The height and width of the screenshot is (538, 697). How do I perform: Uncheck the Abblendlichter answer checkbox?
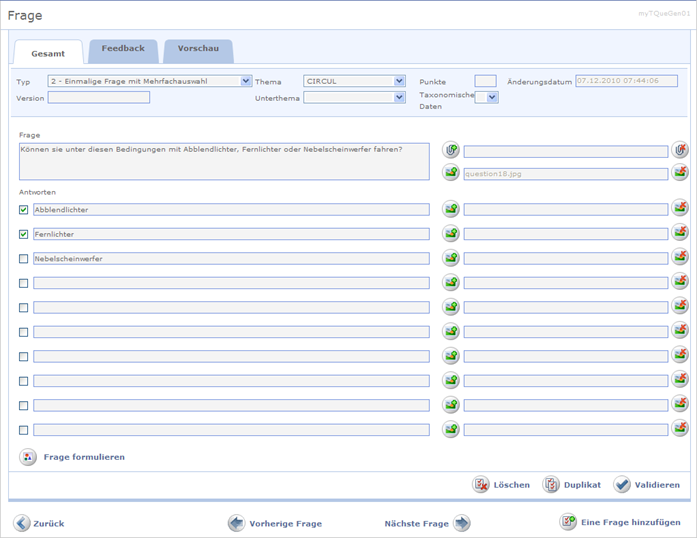[23, 210]
